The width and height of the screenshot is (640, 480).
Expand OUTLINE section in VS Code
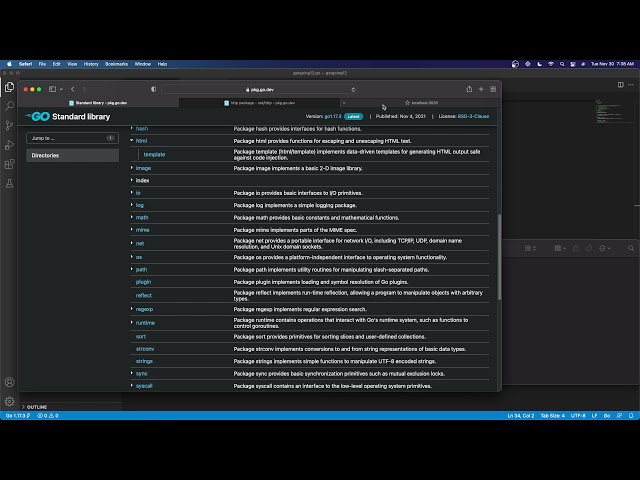(35, 407)
